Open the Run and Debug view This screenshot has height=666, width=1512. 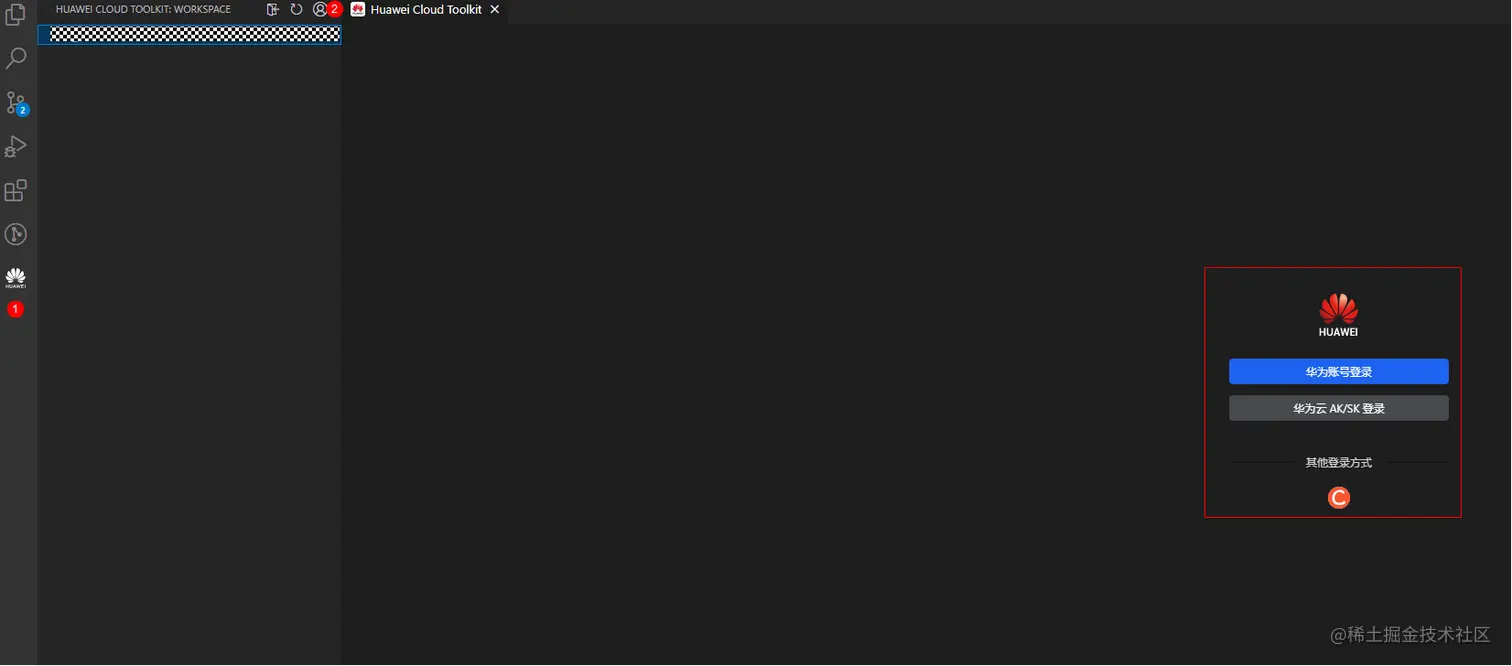[16, 147]
